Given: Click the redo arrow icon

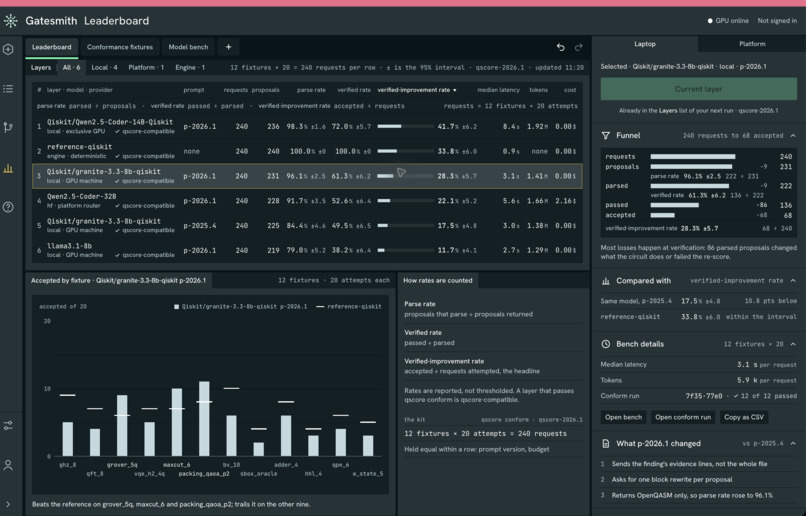Looking at the screenshot, I should click(x=579, y=47).
